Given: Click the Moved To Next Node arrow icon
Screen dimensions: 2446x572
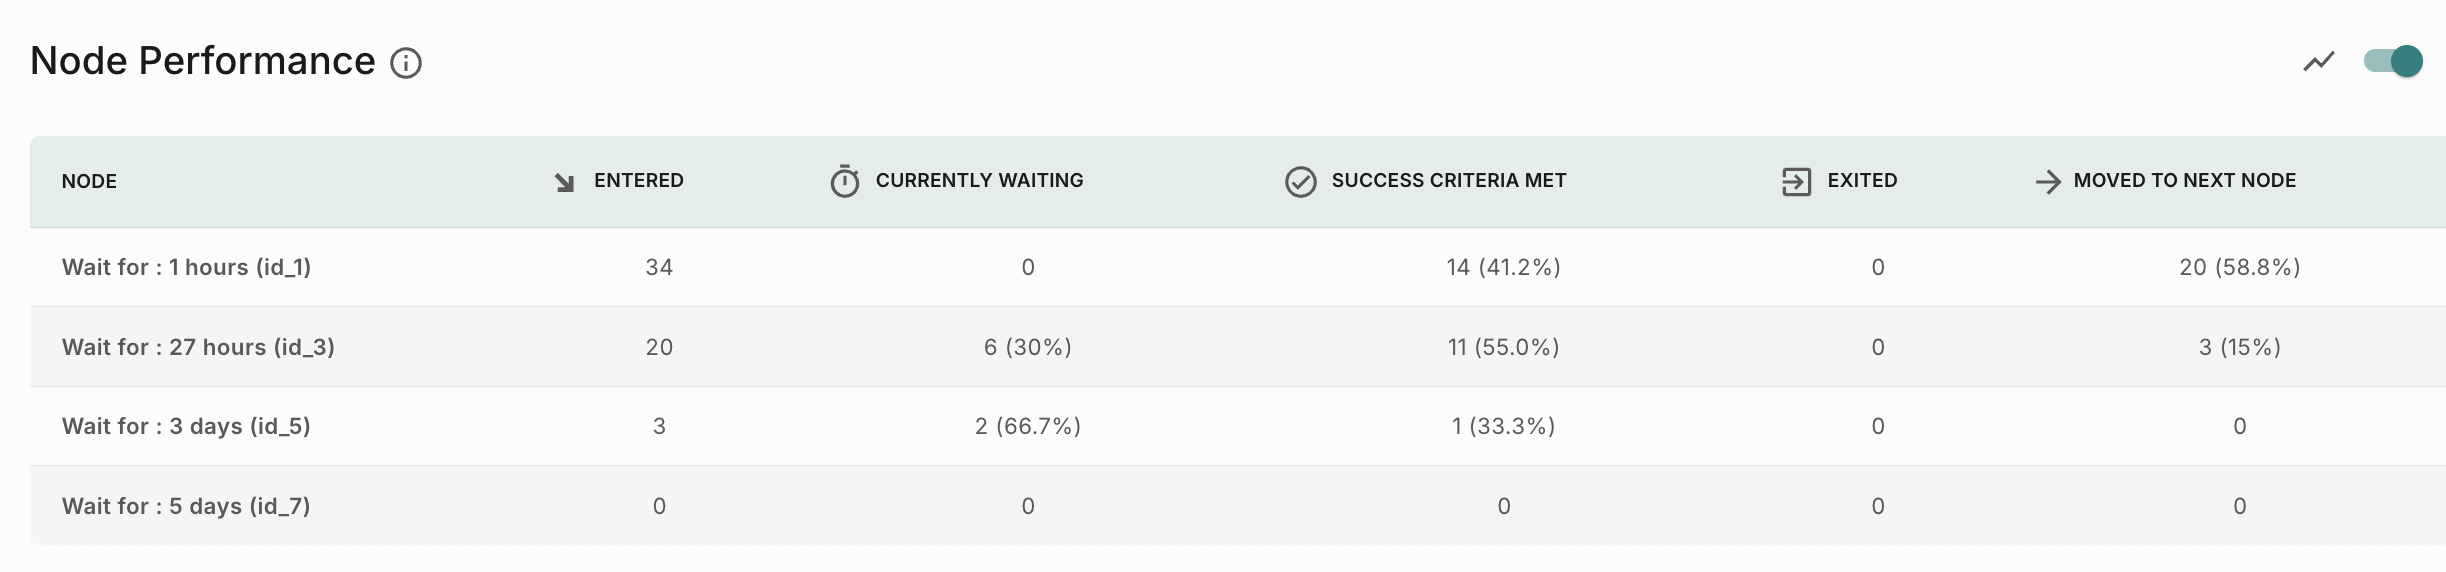Looking at the screenshot, I should 2047,181.
